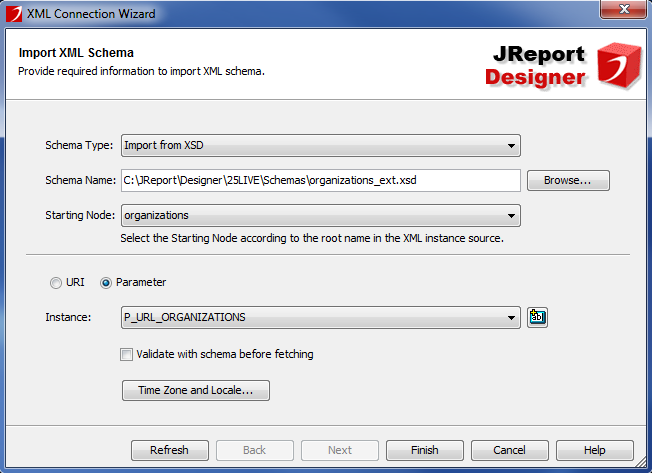The width and height of the screenshot is (652, 473).
Task: Click the JReport icon in title bar
Action: click(x=14, y=14)
